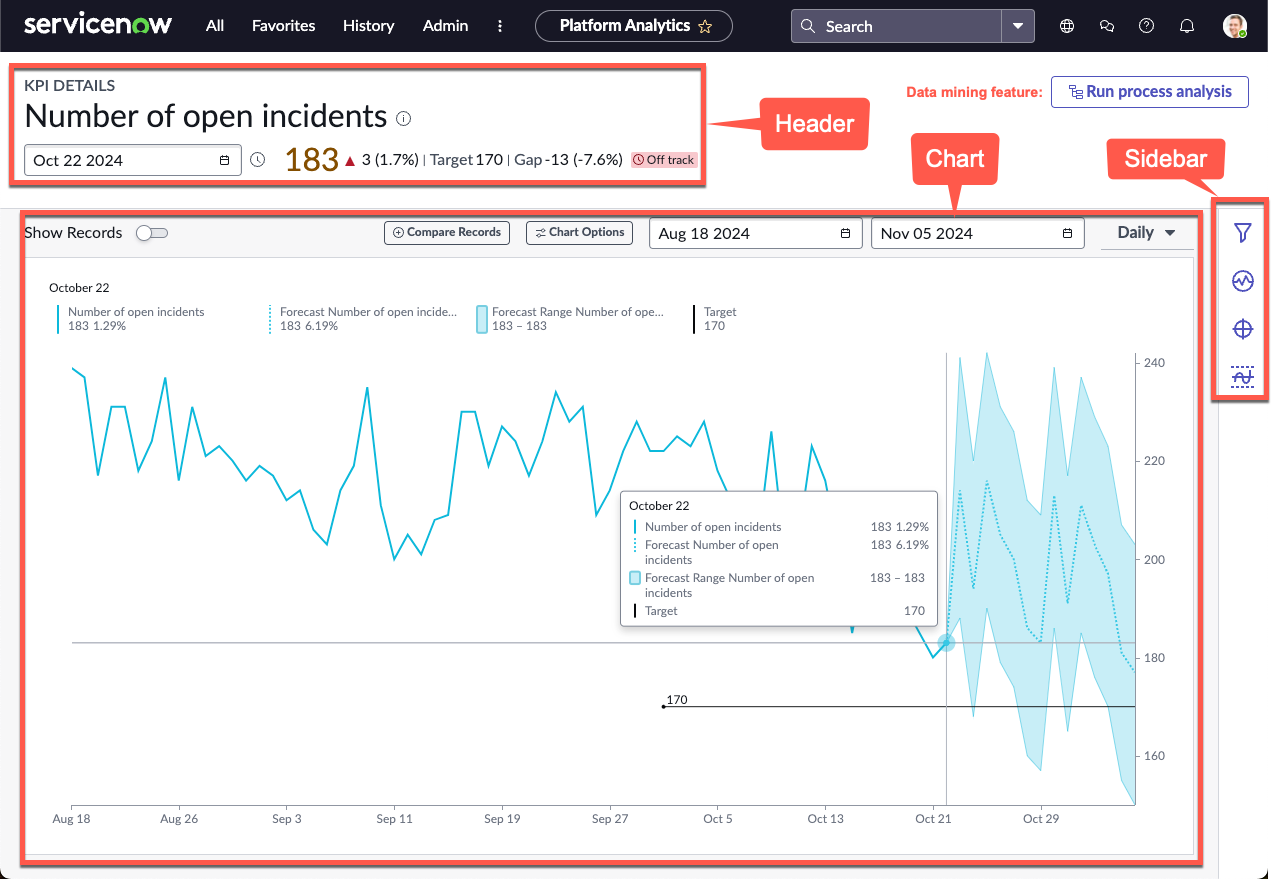Toggle Forecast Number of open incidents legend
The image size is (1271, 879).
(364, 319)
